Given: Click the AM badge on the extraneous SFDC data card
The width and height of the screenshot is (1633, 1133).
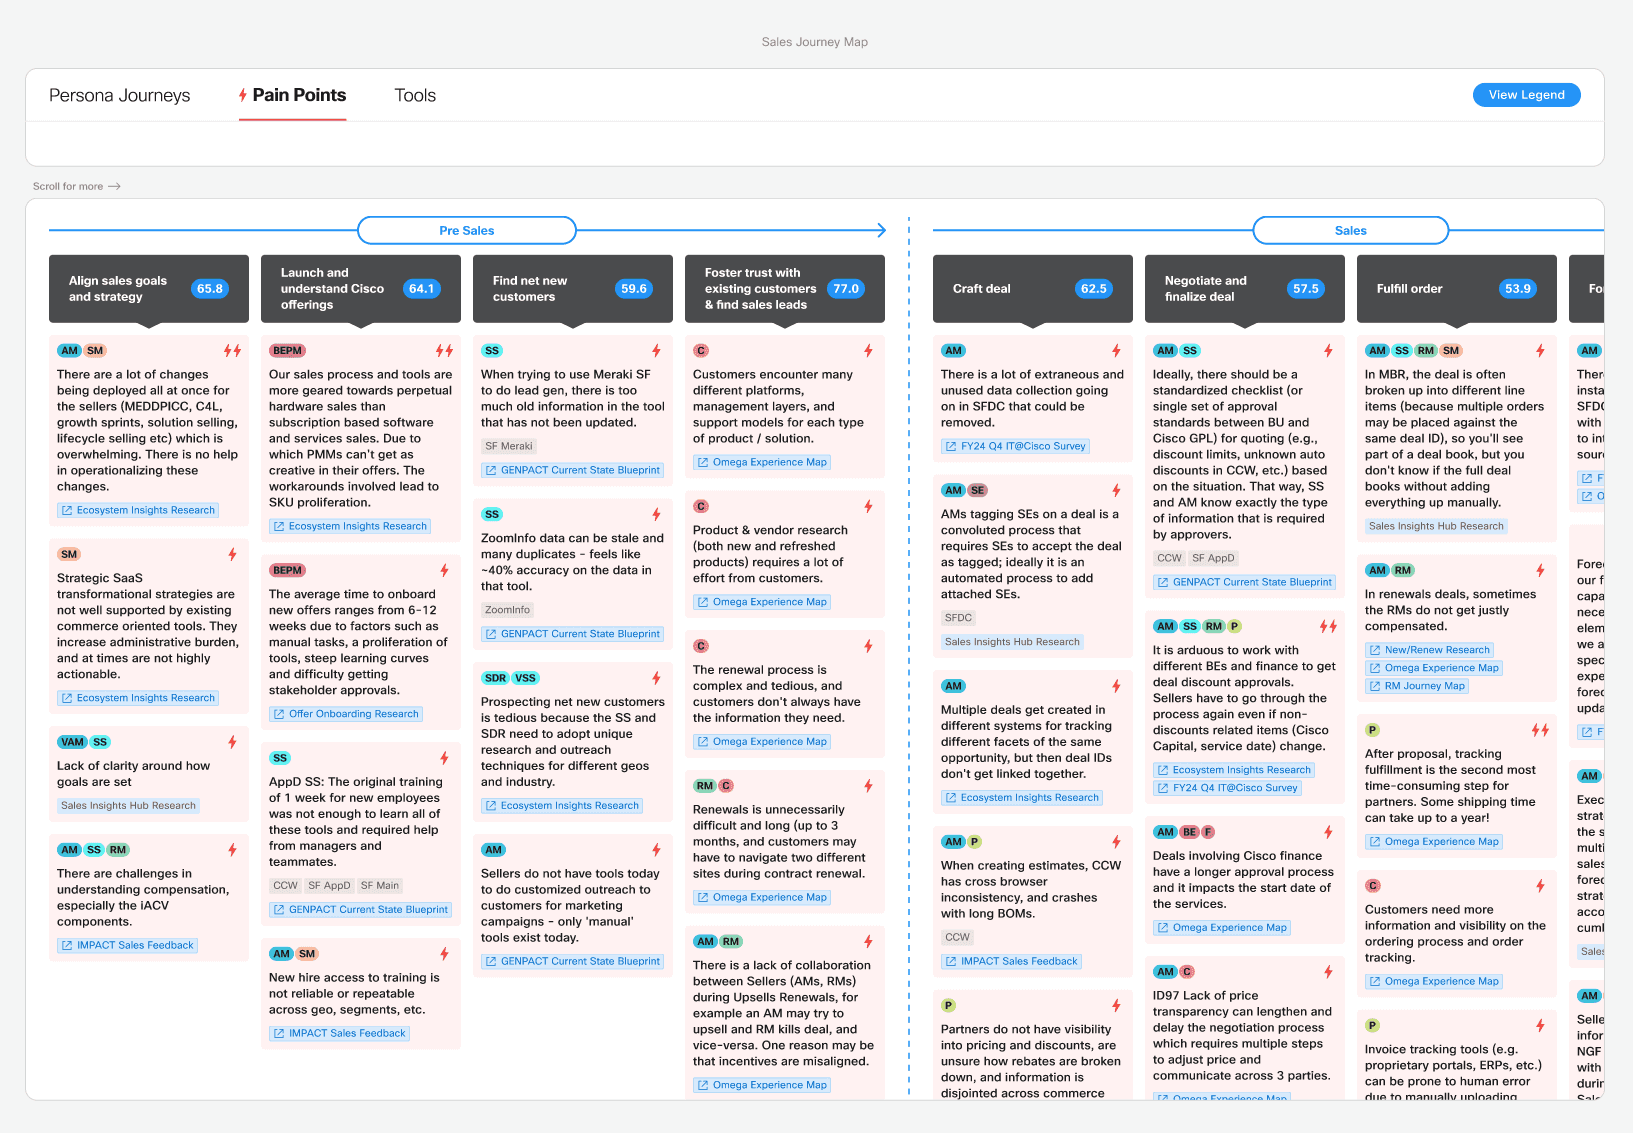Looking at the screenshot, I should 953,351.
